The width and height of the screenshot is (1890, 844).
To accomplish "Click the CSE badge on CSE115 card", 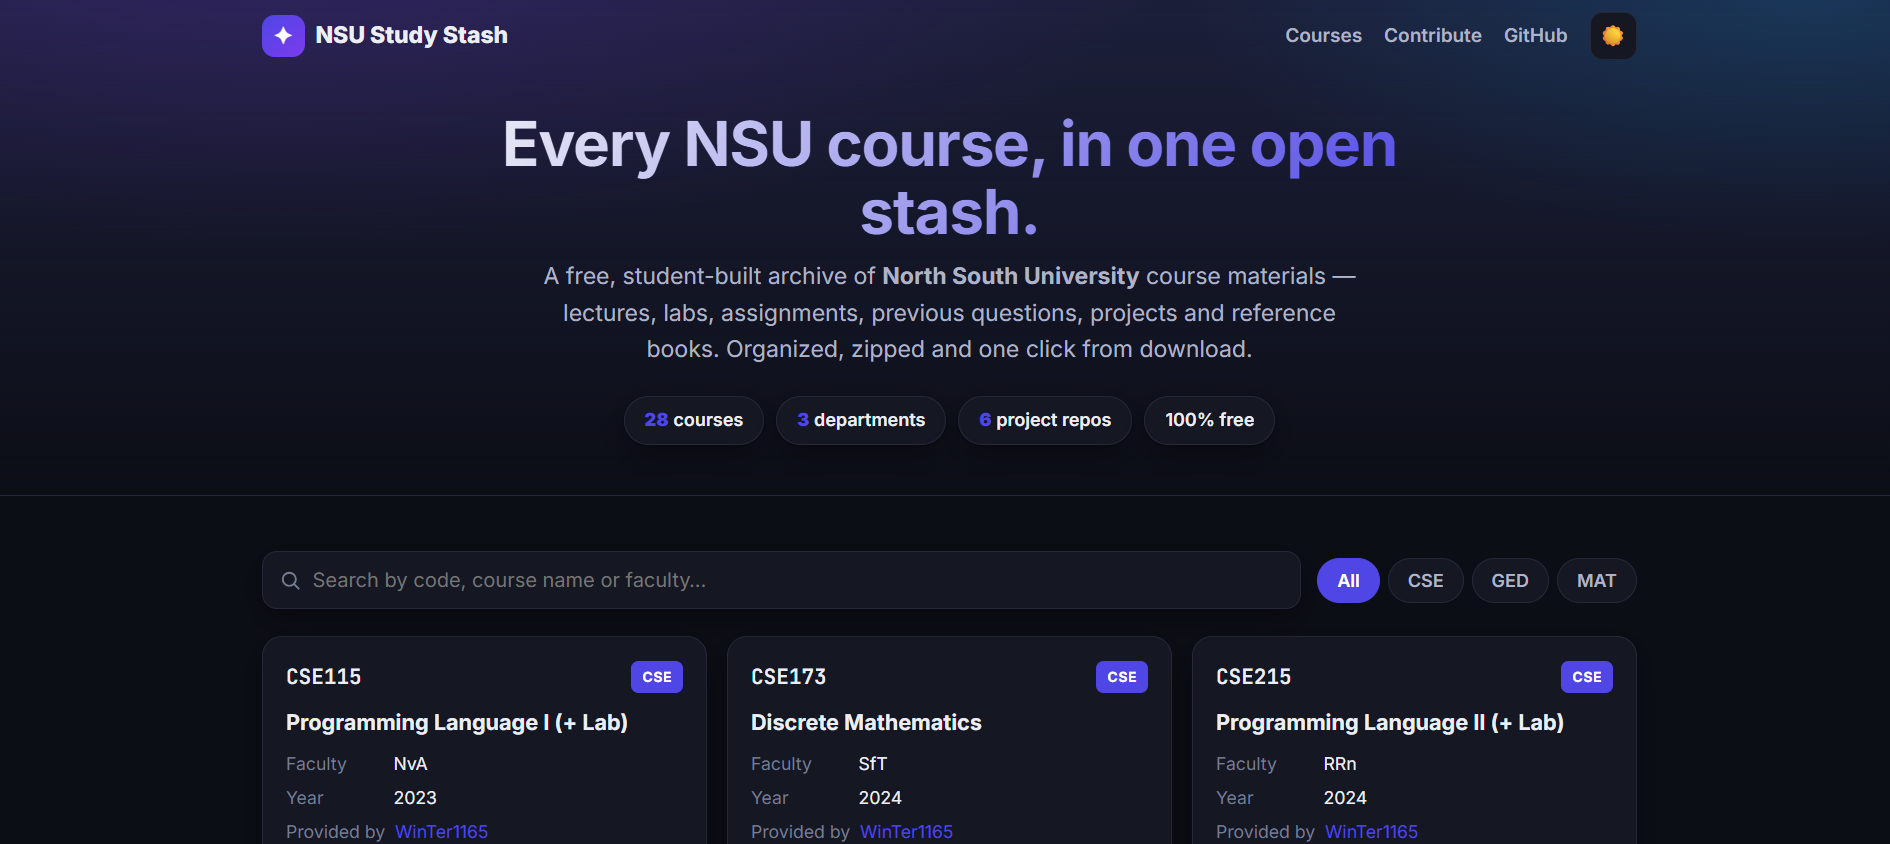I will [657, 677].
